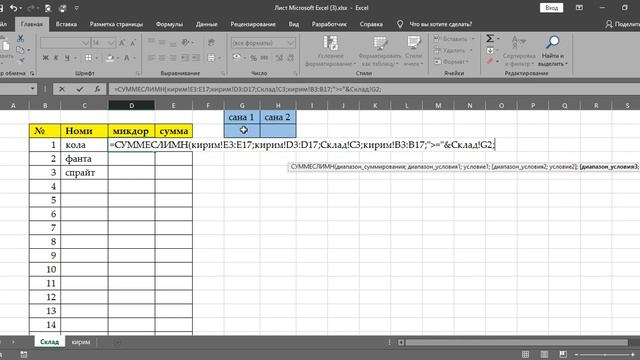Click the increase font size icon

pyautogui.click(x=122, y=43)
